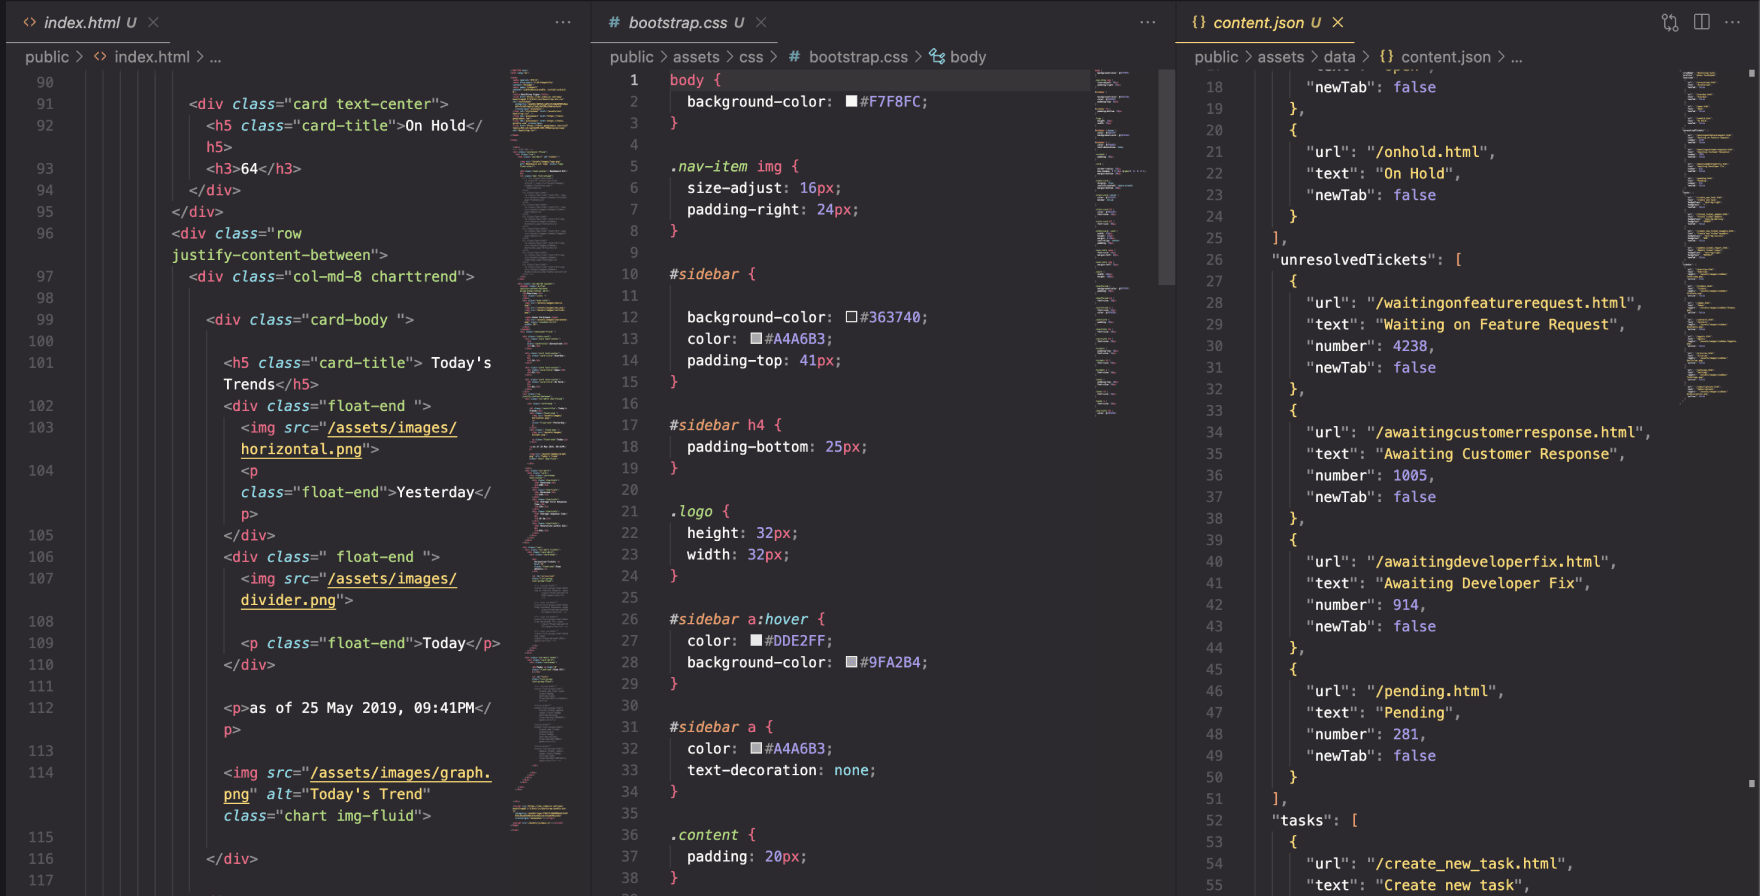Open More Actions for index.html group
The width and height of the screenshot is (1760, 896).
(x=563, y=22)
